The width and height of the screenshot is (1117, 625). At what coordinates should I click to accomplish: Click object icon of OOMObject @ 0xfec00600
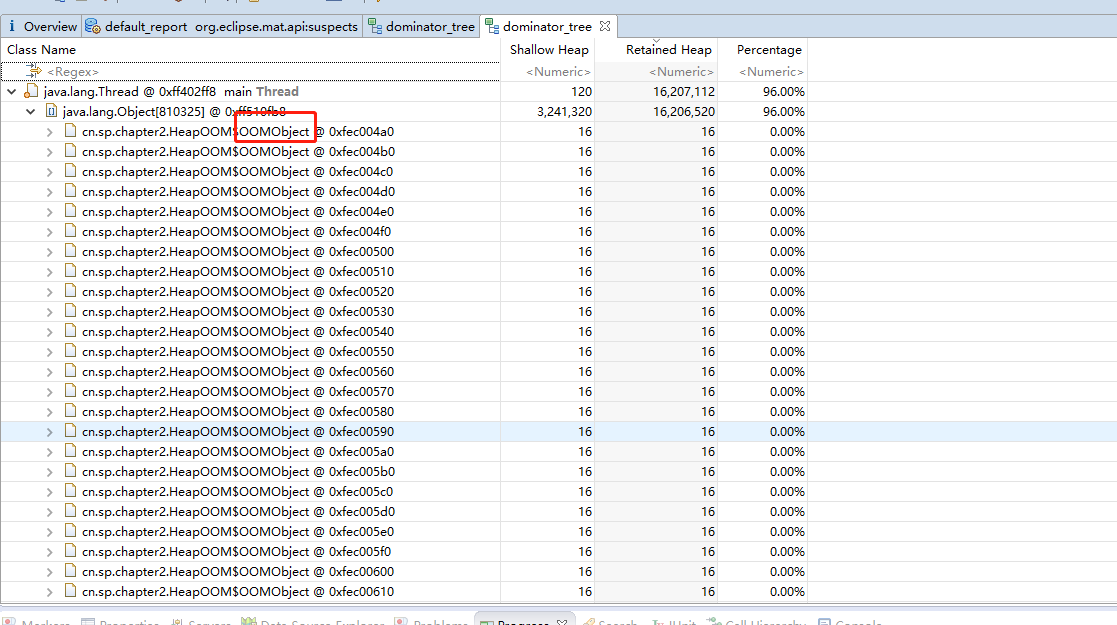(70, 570)
